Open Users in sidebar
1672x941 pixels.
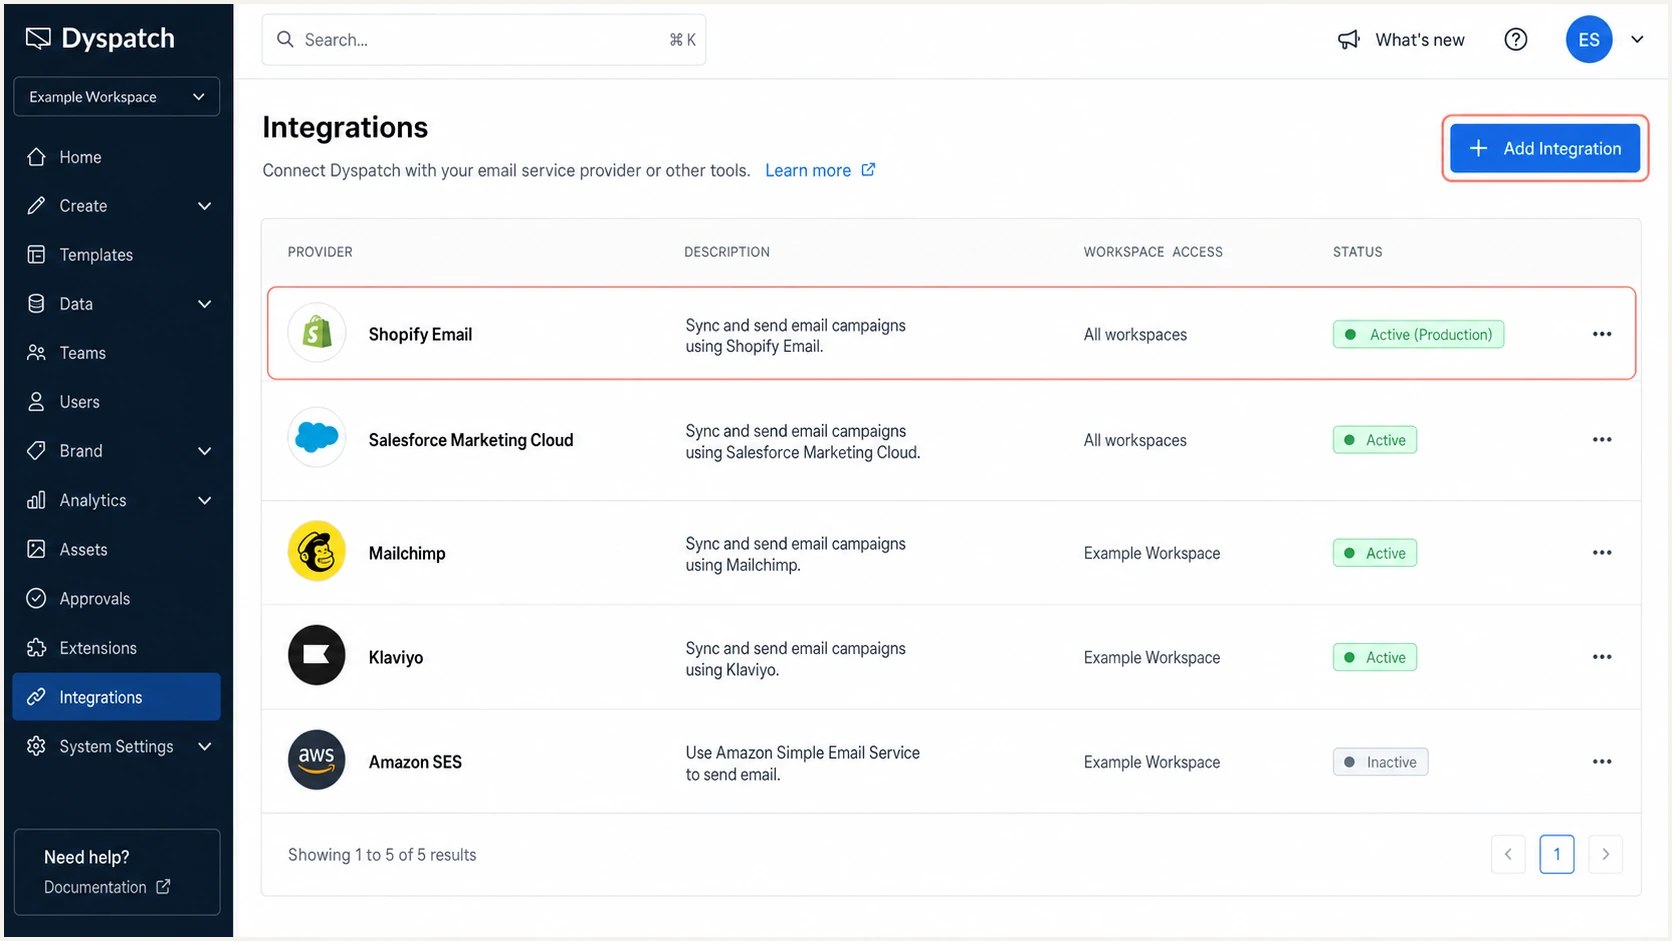[x=117, y=402]
